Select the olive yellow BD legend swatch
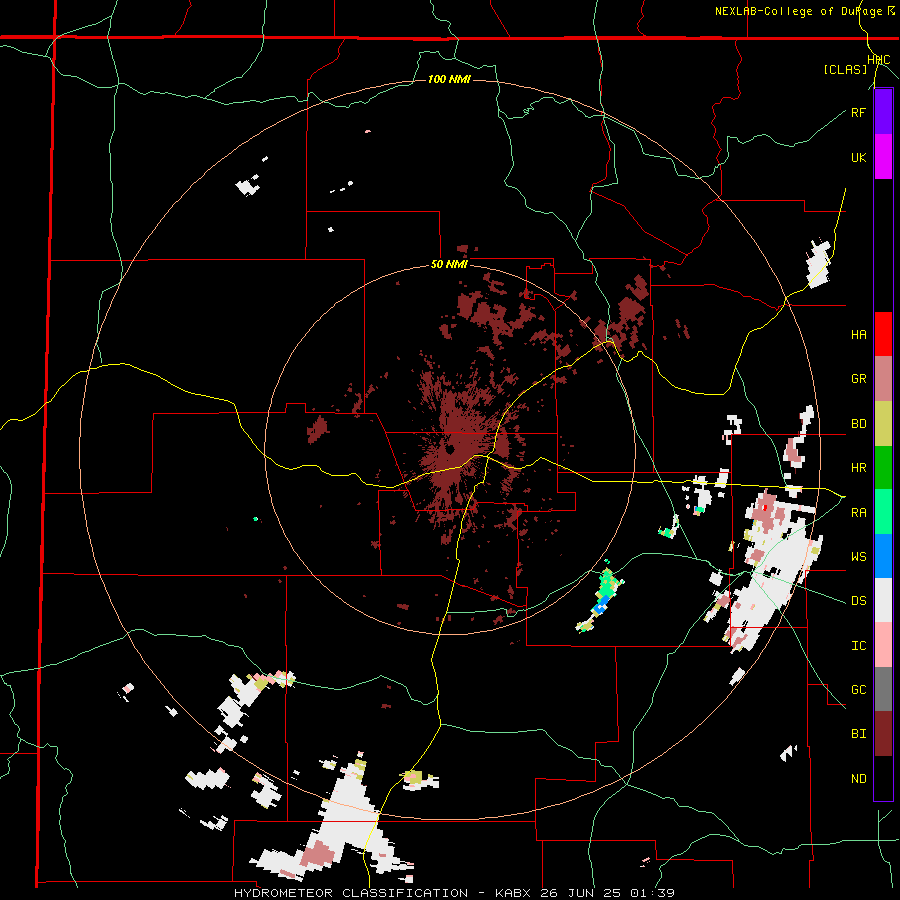This screenshot has width=900, height=900. [x=883, y=424]
